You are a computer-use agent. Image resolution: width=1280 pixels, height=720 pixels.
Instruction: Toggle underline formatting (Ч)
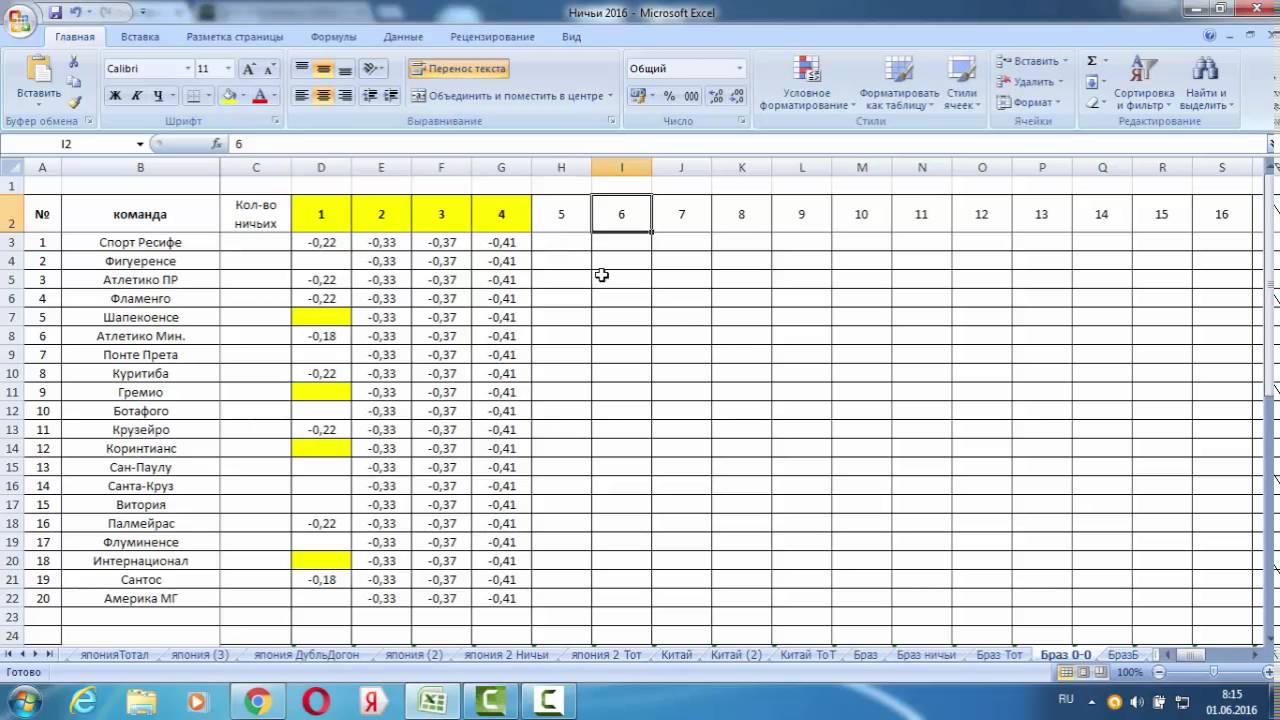point(159,96)
